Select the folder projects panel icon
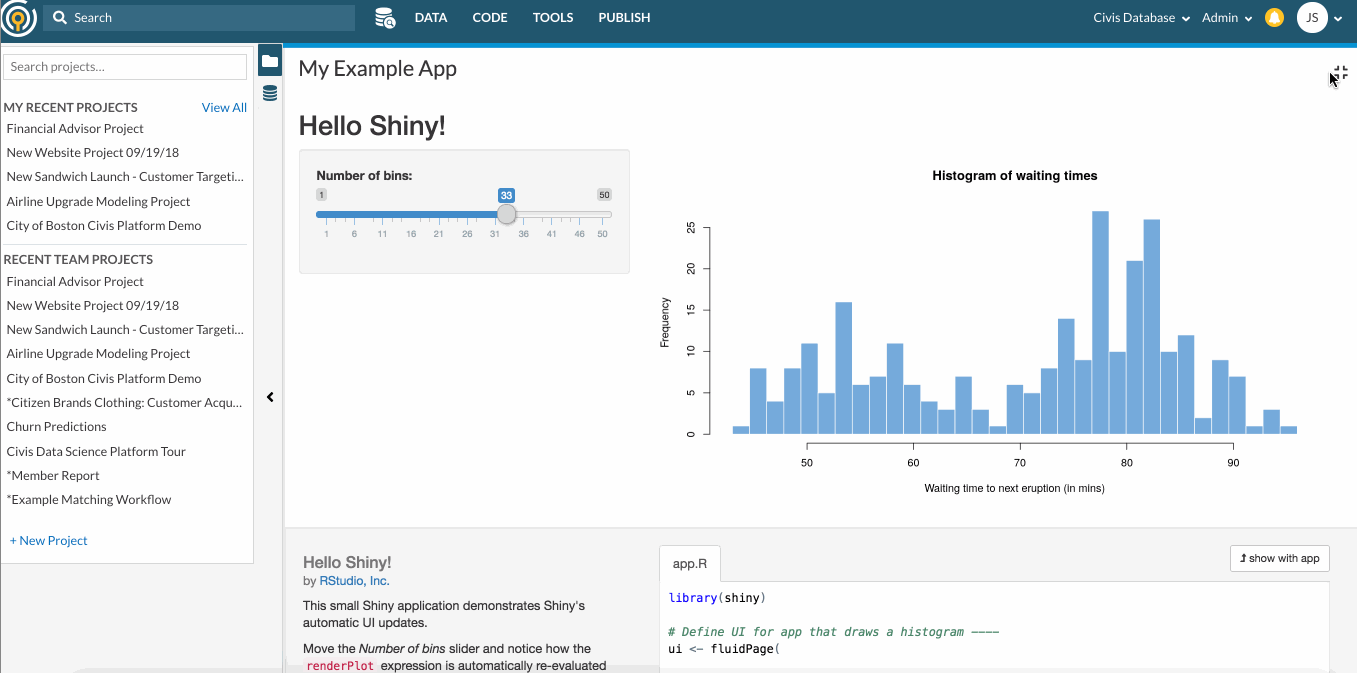Image resolution: width=1357 pixels, height=673 pixels. point(269,61)
